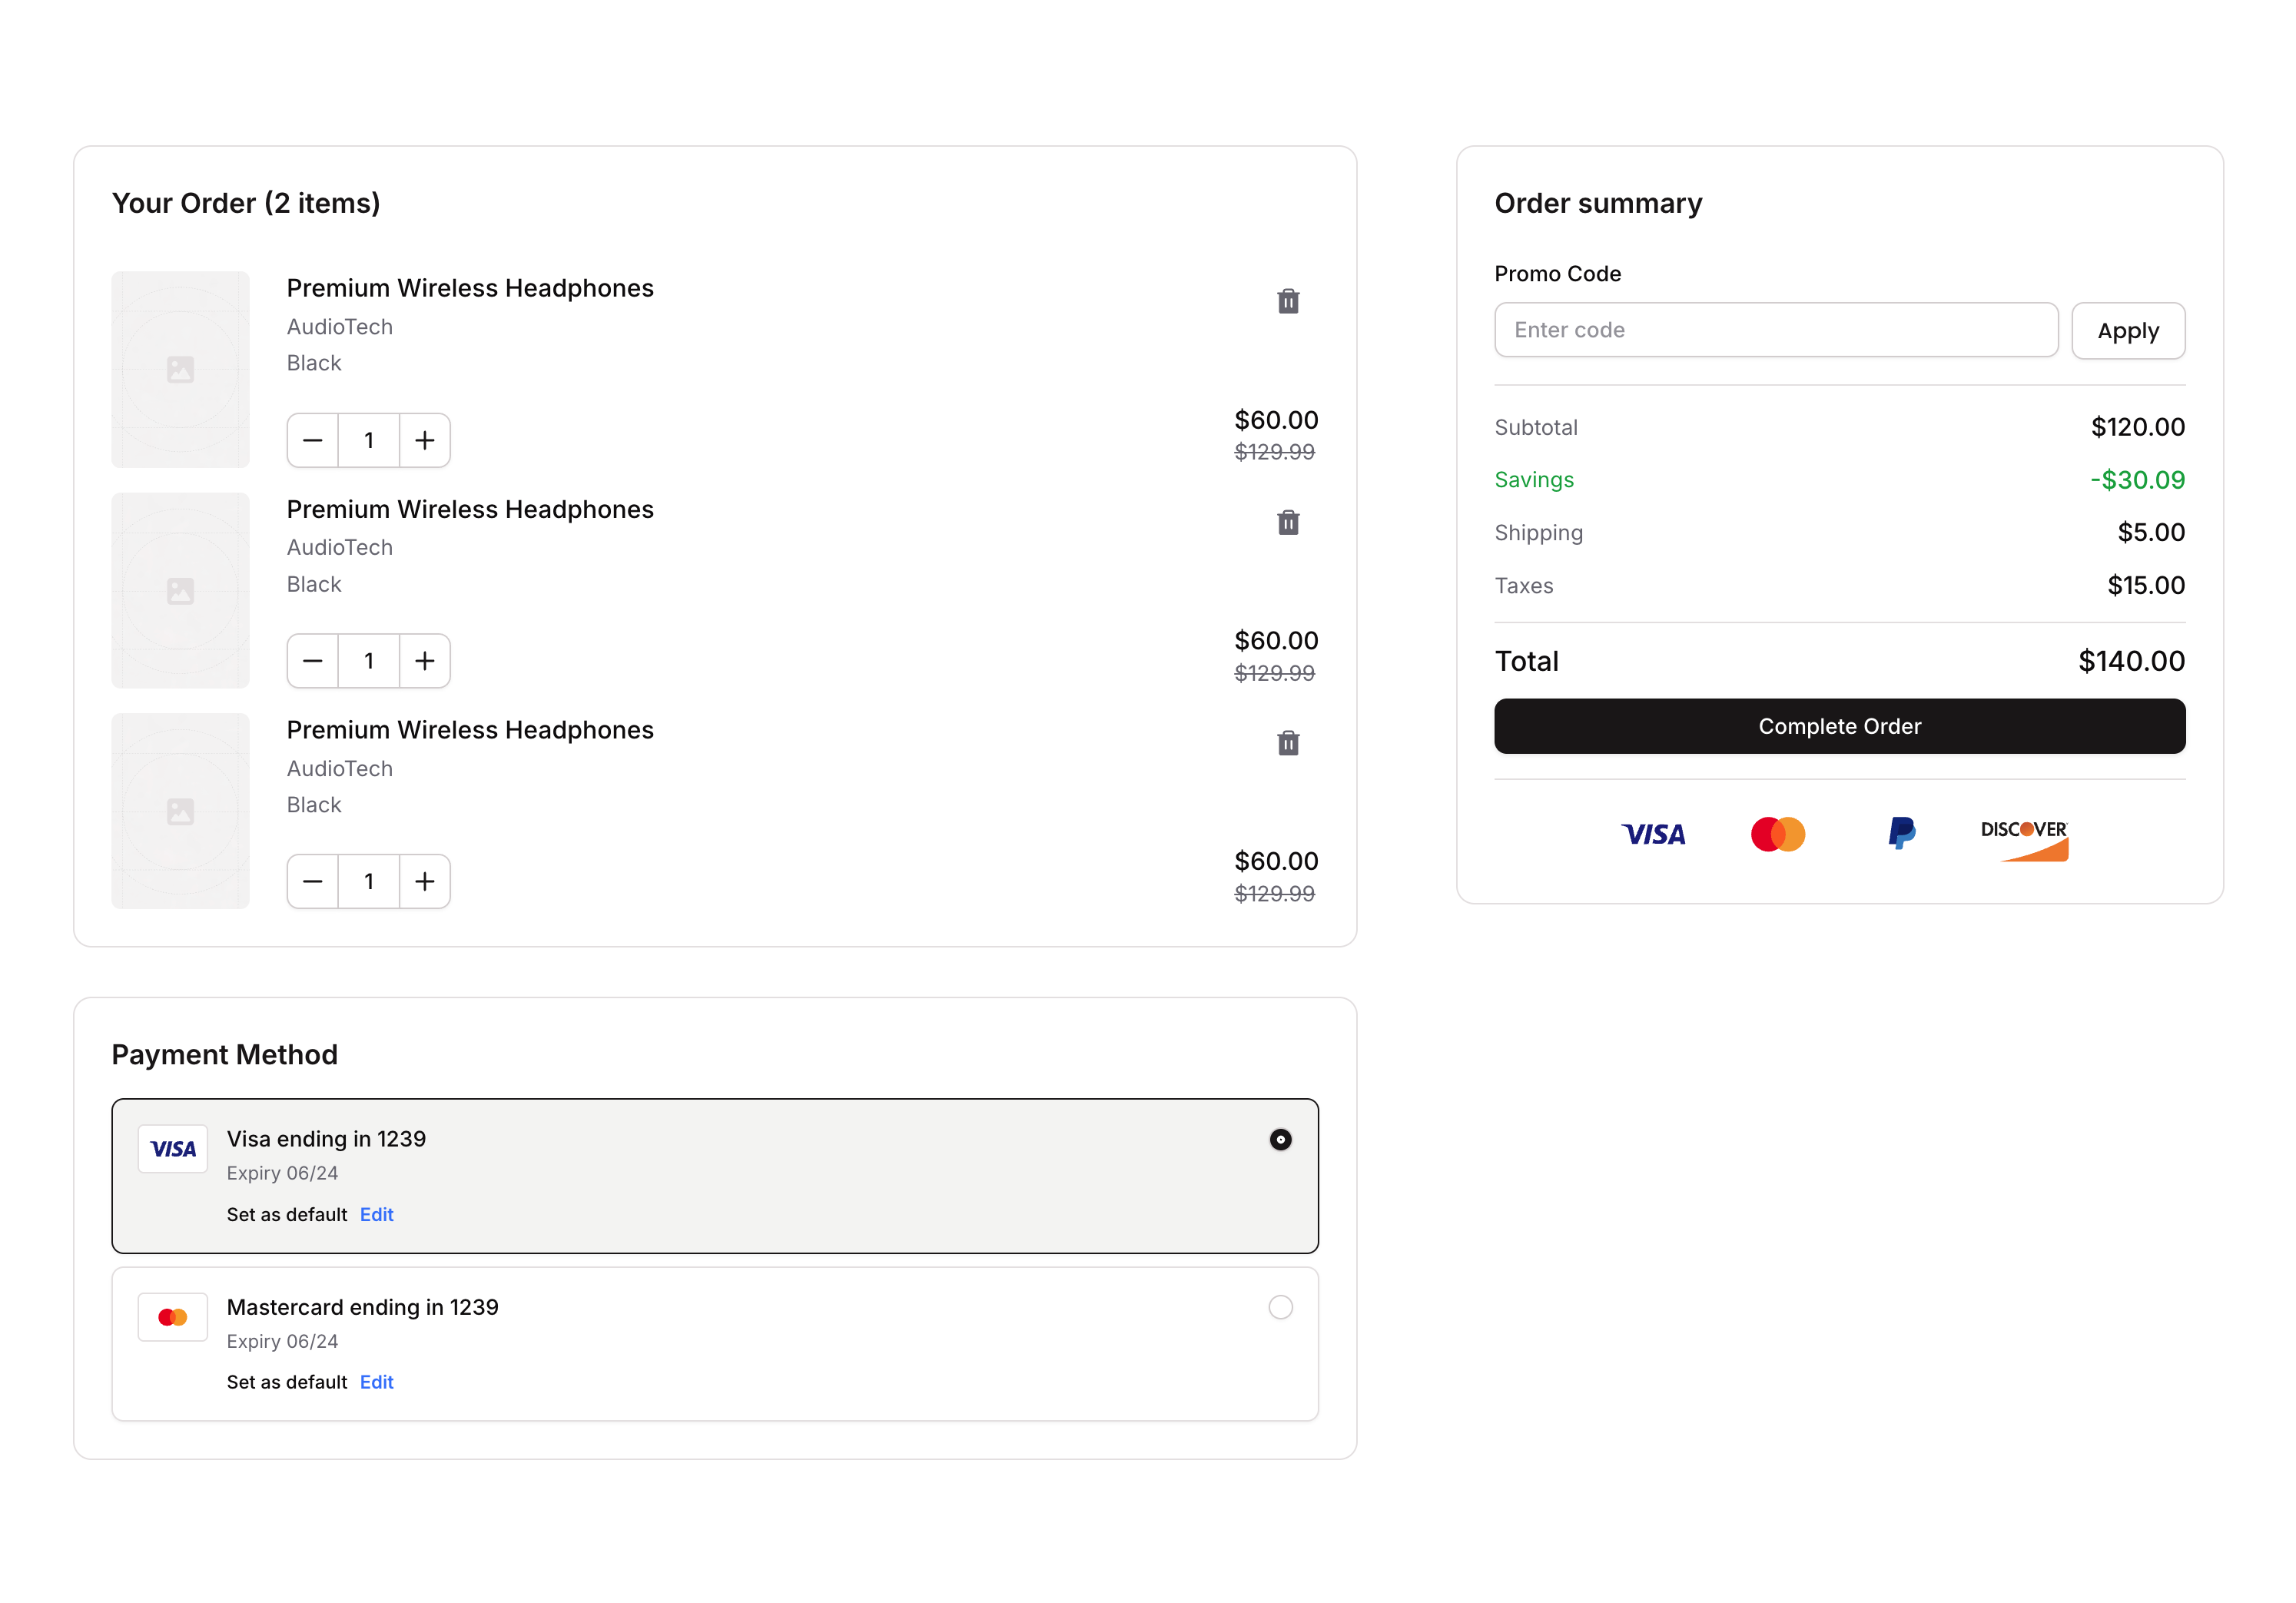Viewport: 2296px width, 1603px height.
Task: Click the trash icon on the third item
Action: click(1288, 743)
